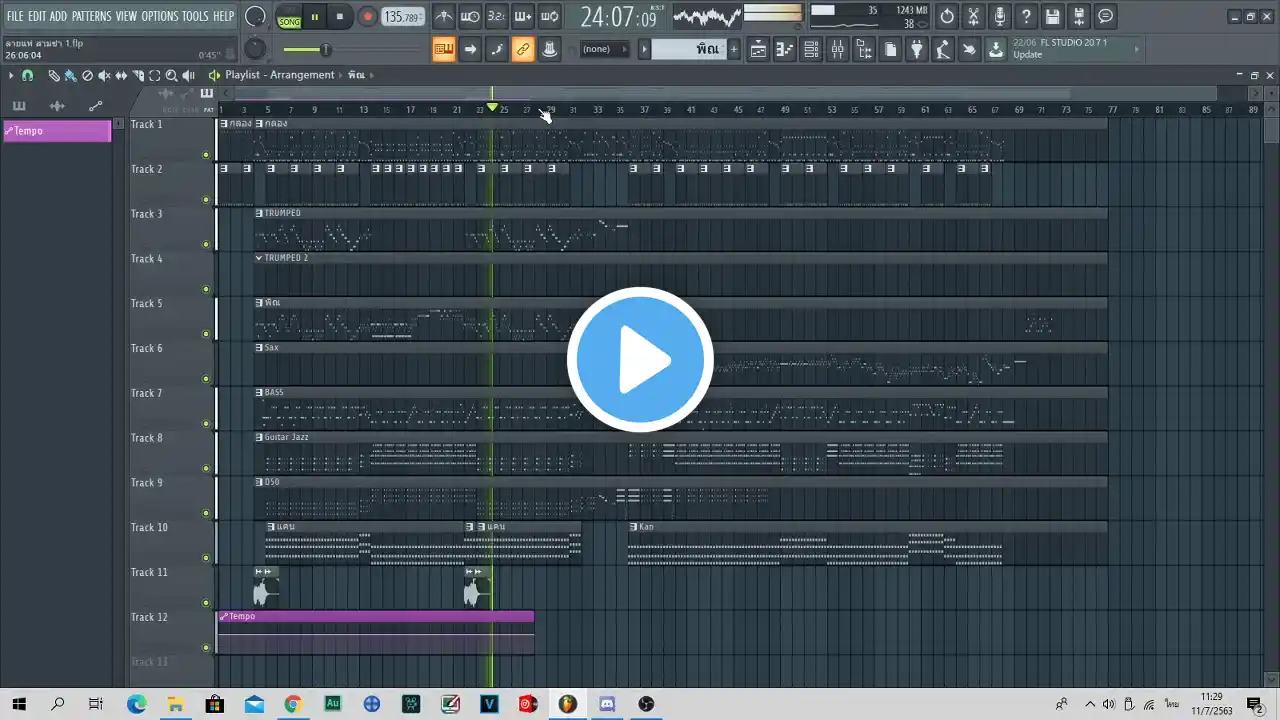Image resolution: width=1280 pixels, height=720 pixels.
Task: Toggle loop recording button
Action: pos(549,16)
